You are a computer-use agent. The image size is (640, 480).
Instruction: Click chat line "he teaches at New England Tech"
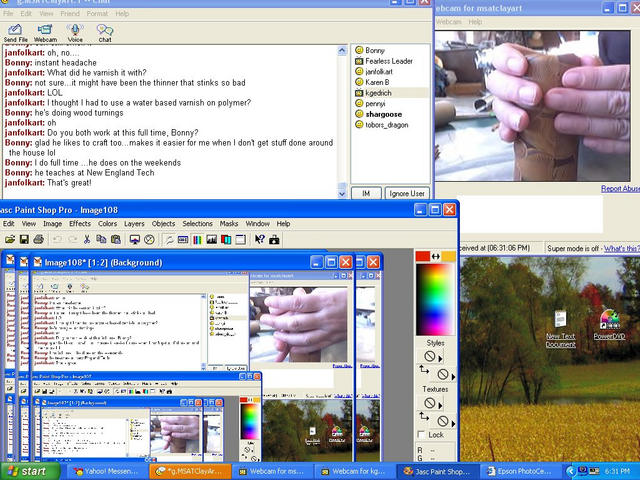click(x=95, y=173)
